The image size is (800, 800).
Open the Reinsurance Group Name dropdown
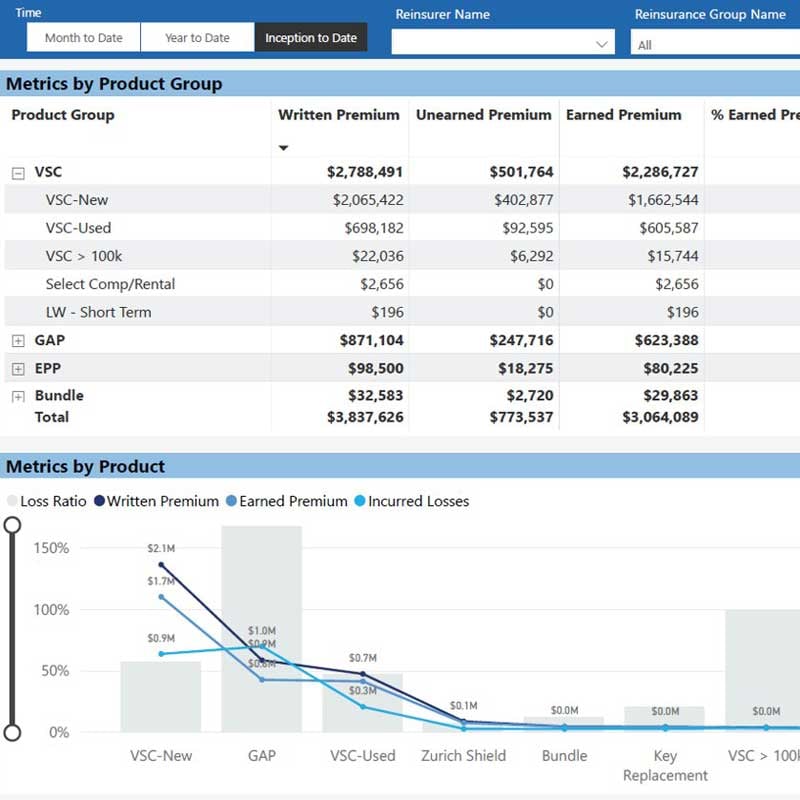(714, 43)
